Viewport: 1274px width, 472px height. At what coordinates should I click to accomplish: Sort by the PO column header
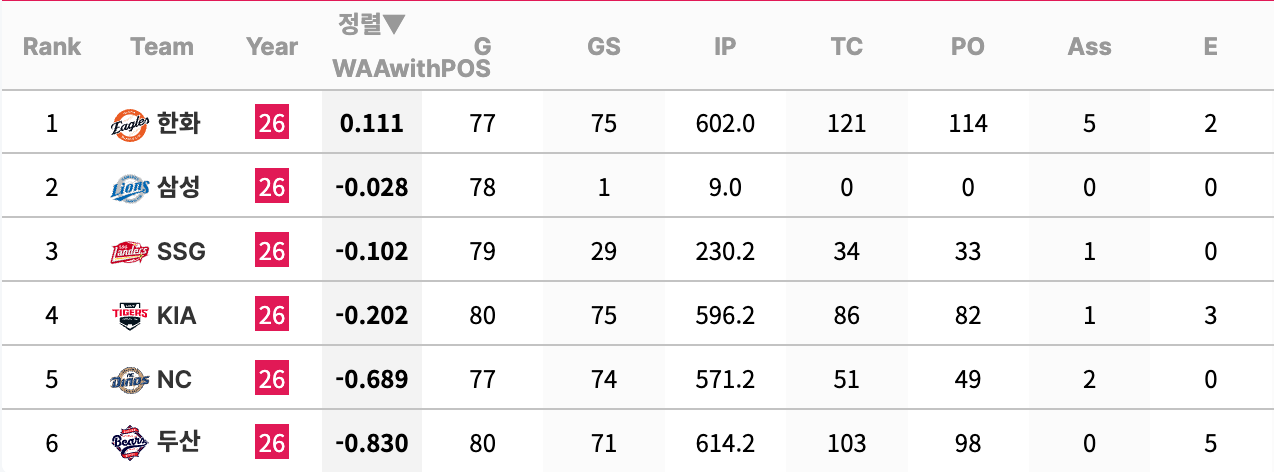(x=968, y=46)
